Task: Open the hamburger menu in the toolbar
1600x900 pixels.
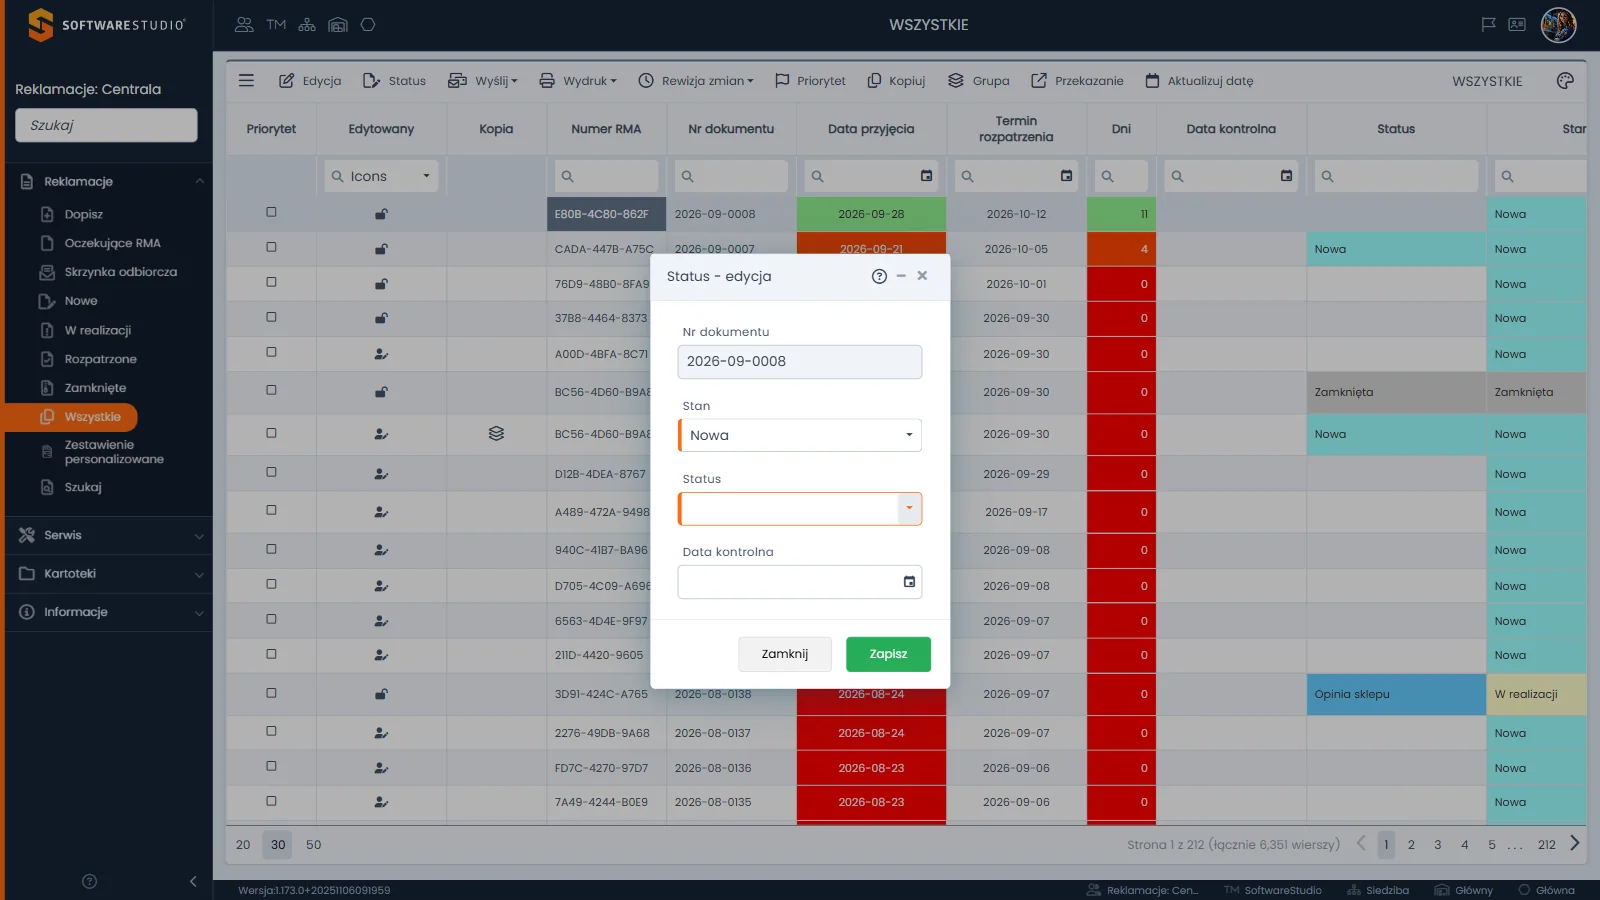Action: [246, 80]
